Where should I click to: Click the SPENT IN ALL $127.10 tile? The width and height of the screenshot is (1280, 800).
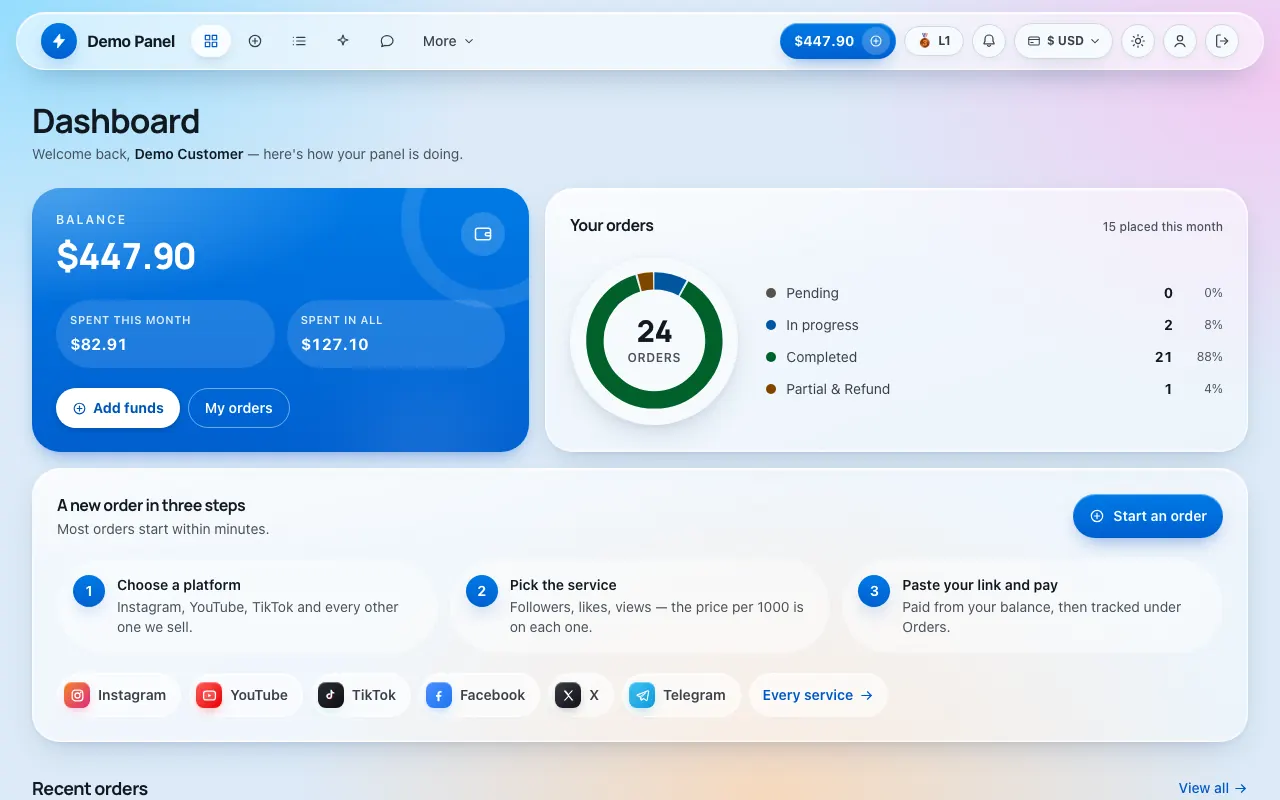tap(396, 334)
